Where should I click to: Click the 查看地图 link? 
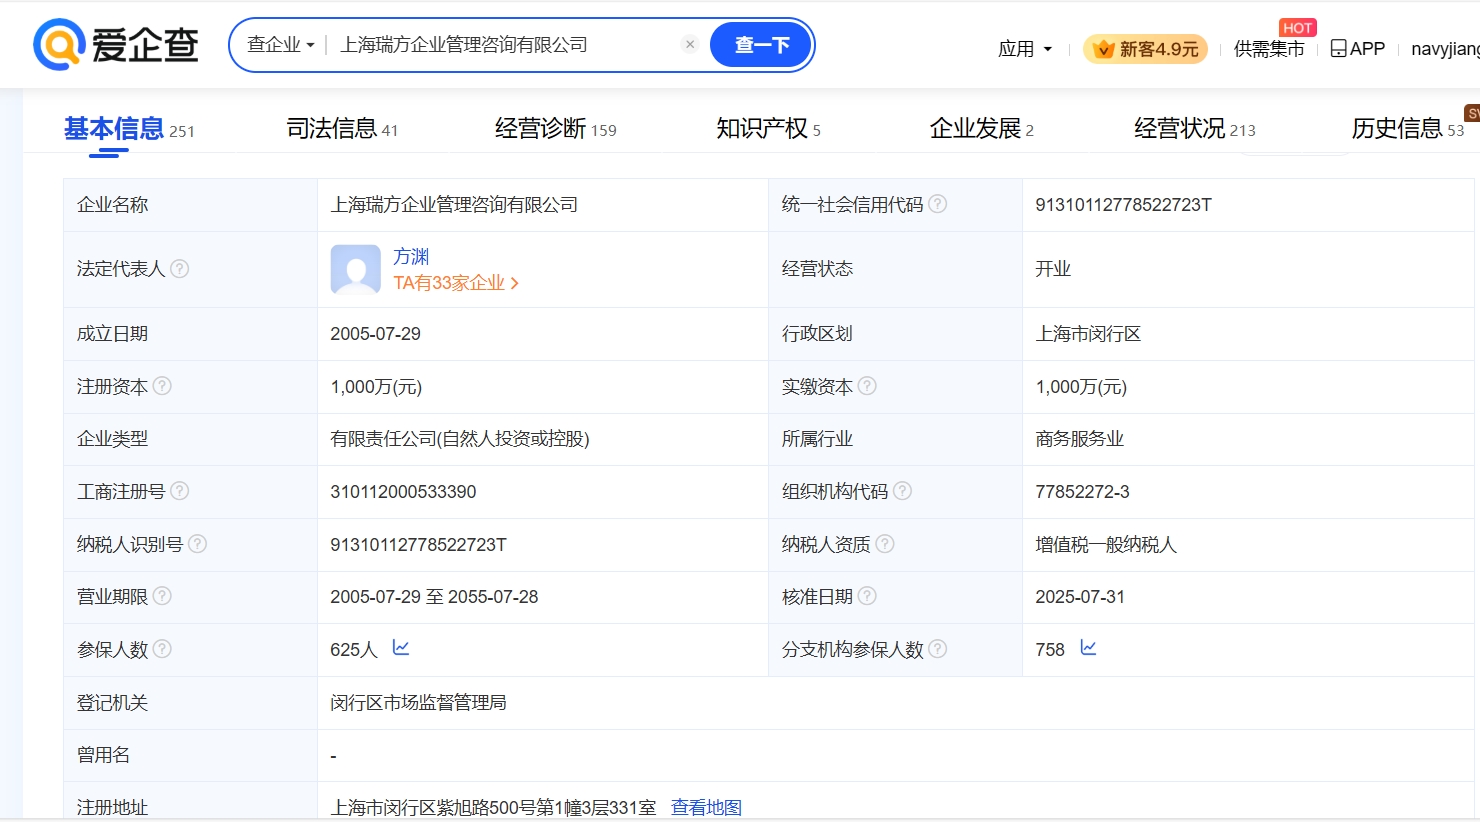(x=706, y=807)
